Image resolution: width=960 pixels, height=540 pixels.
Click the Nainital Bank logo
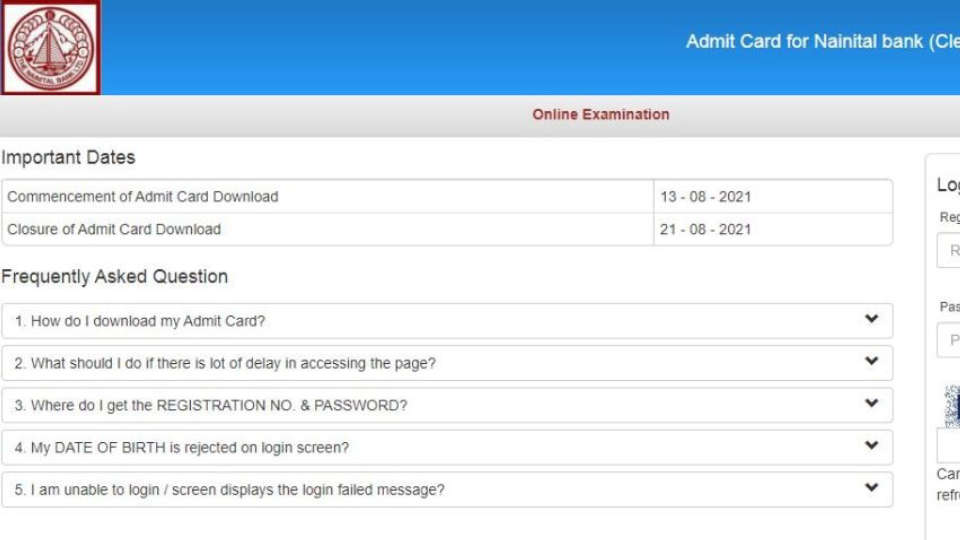50,47
